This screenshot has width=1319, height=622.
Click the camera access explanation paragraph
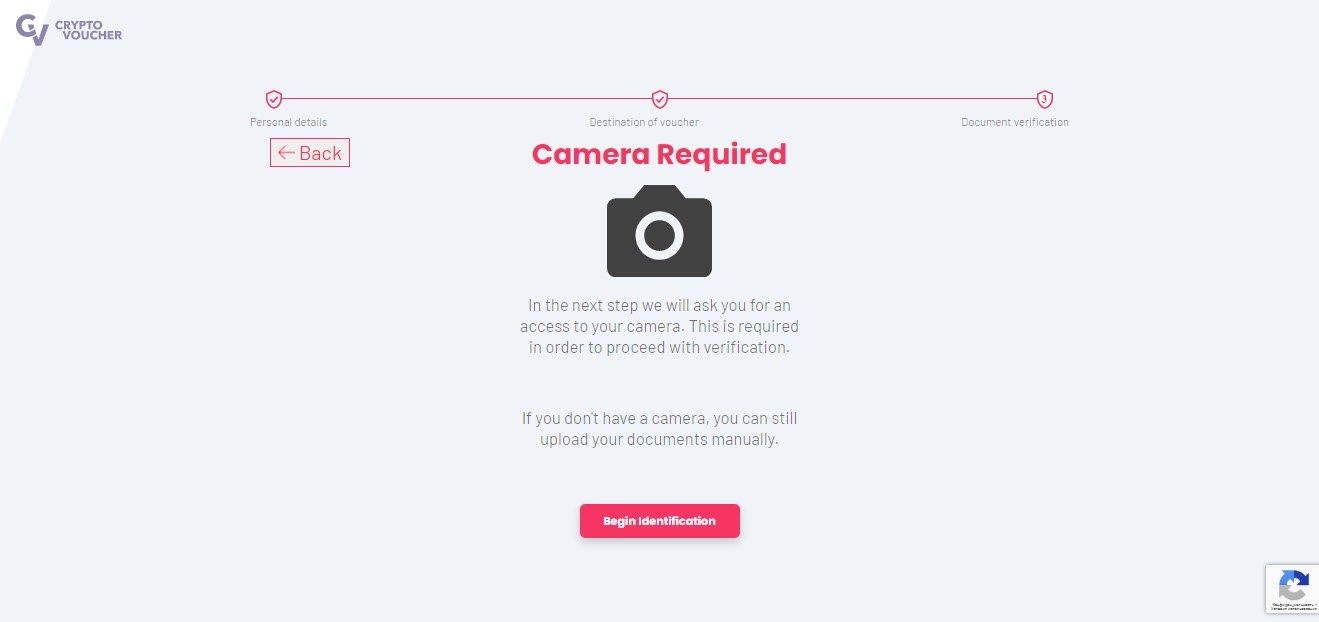(659, 326)
